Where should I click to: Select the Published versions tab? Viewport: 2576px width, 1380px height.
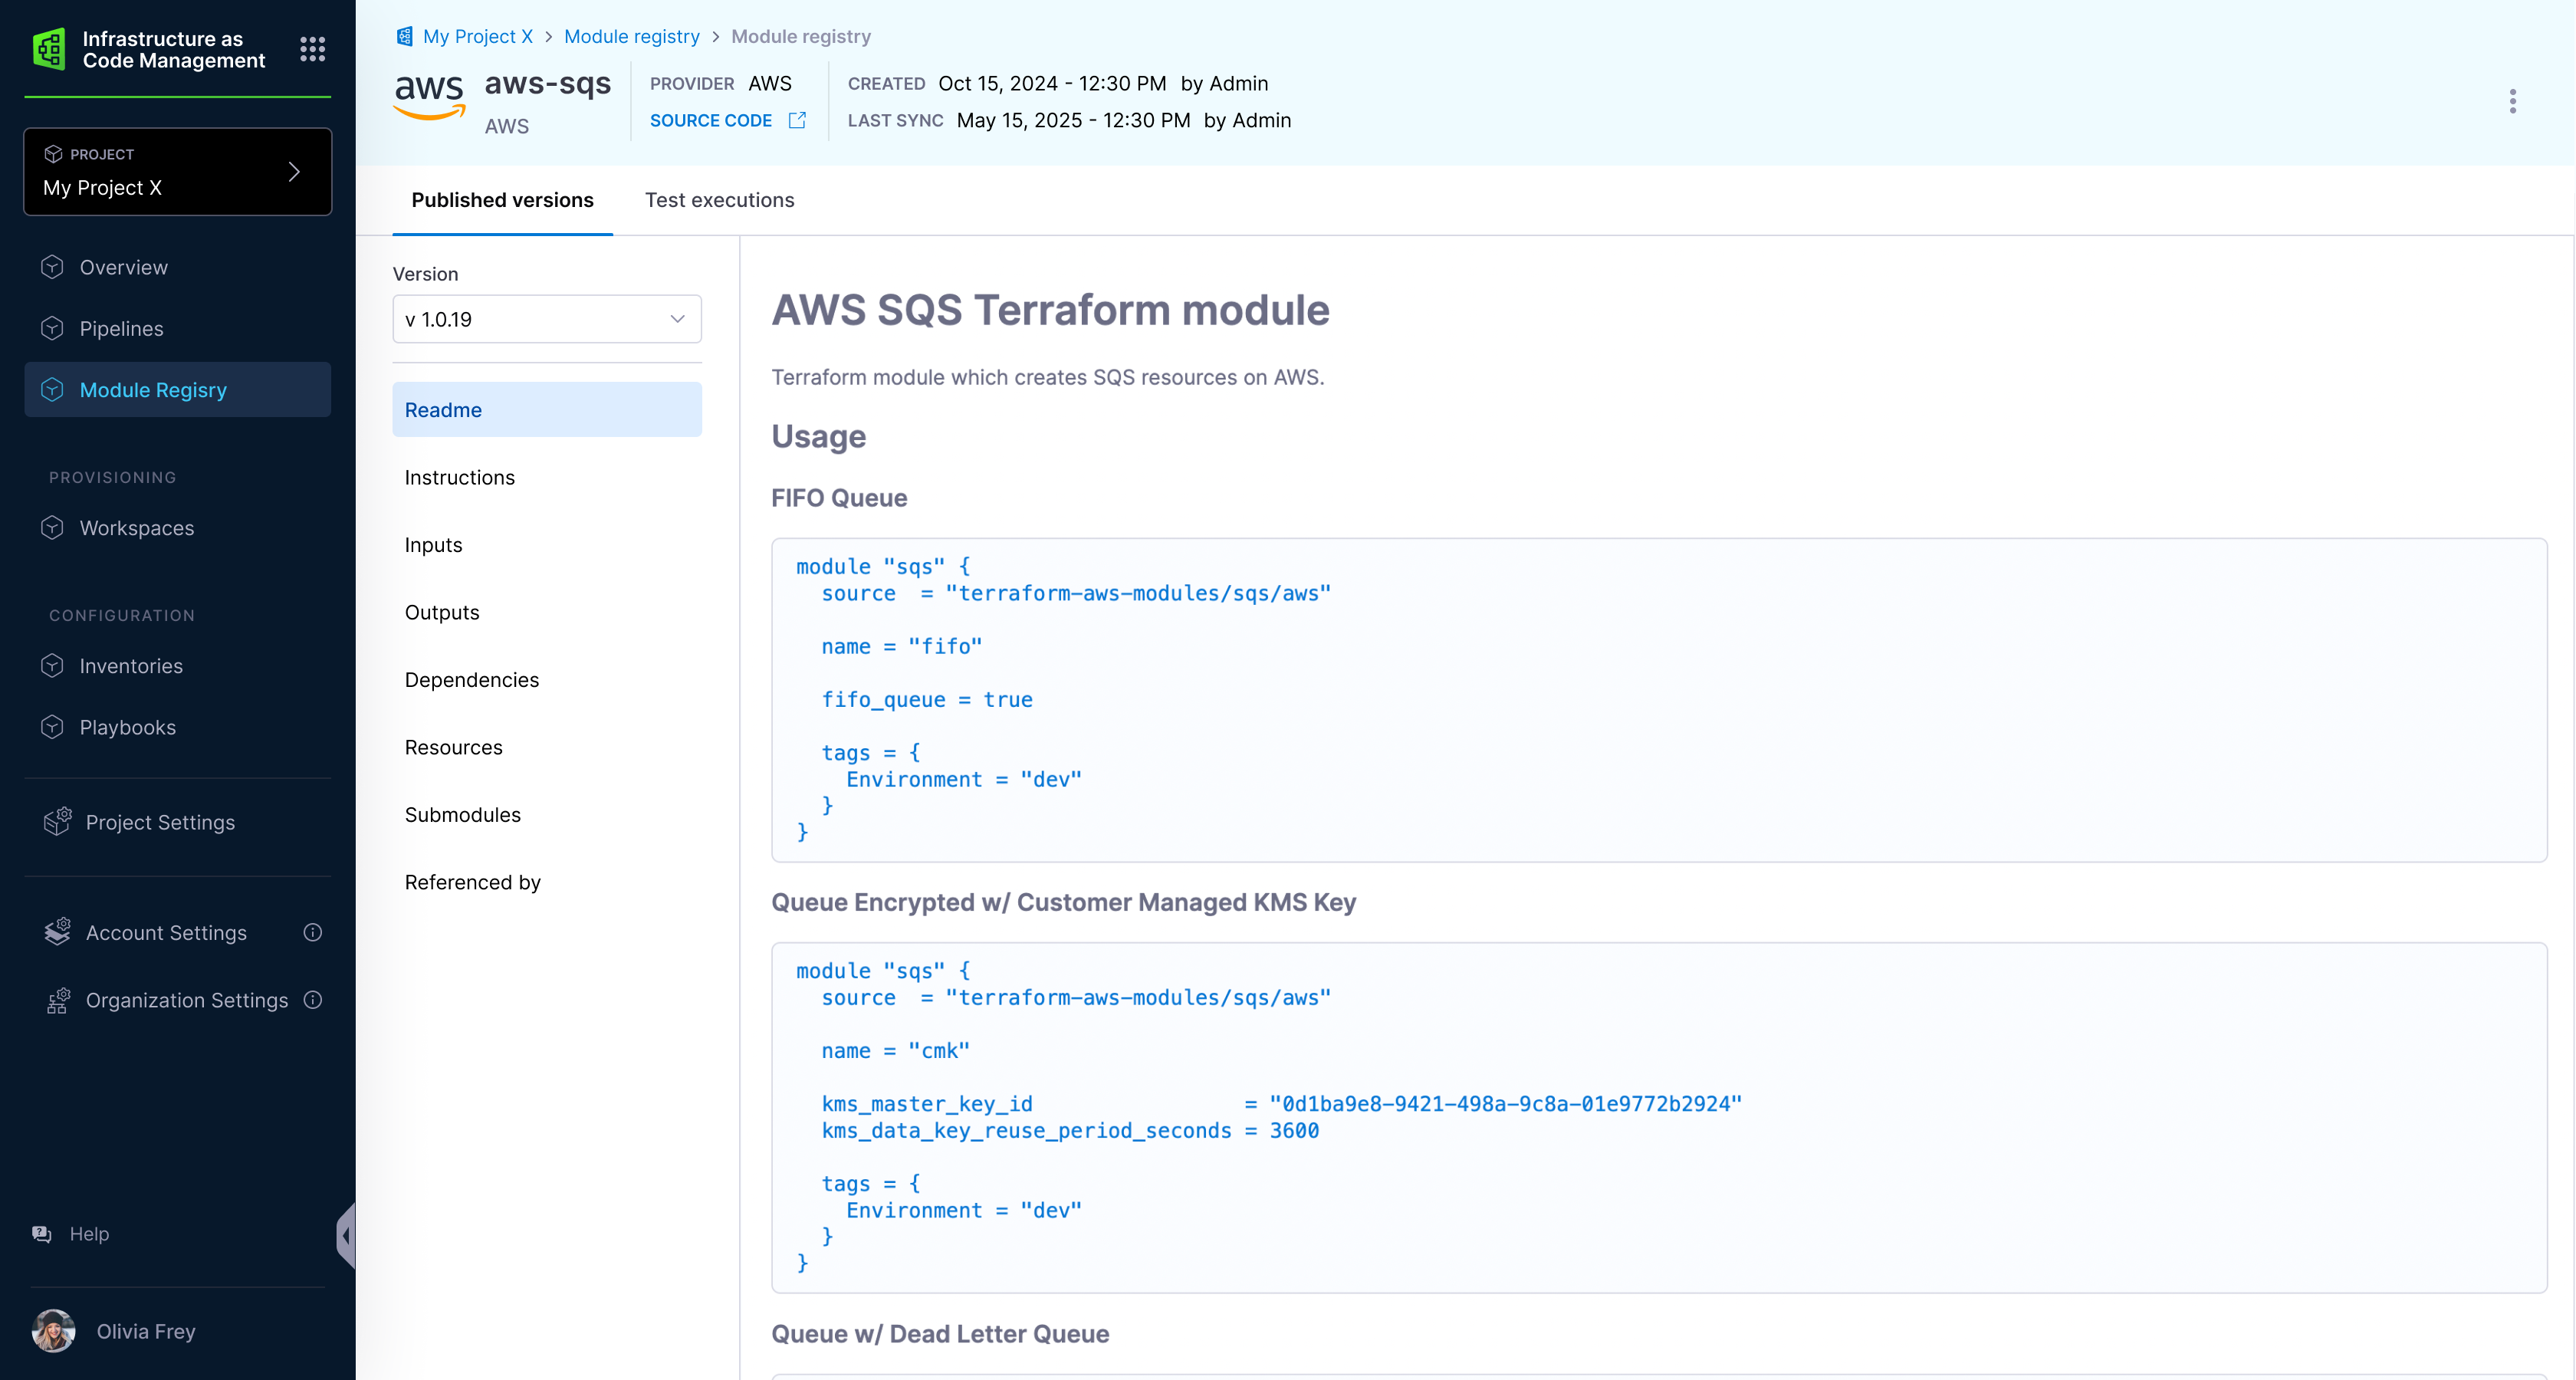click(502, 200)
